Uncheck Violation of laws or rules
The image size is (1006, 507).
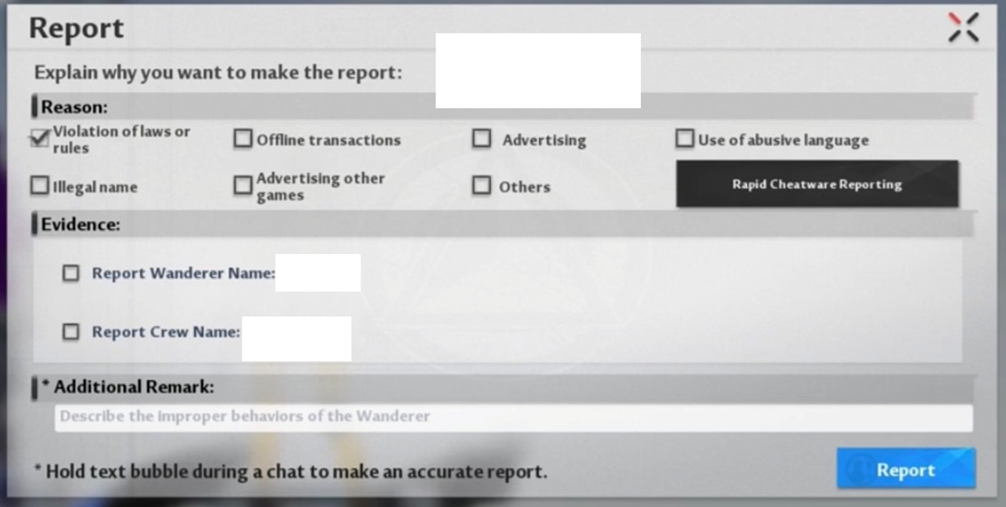click(x=40, y=139)
